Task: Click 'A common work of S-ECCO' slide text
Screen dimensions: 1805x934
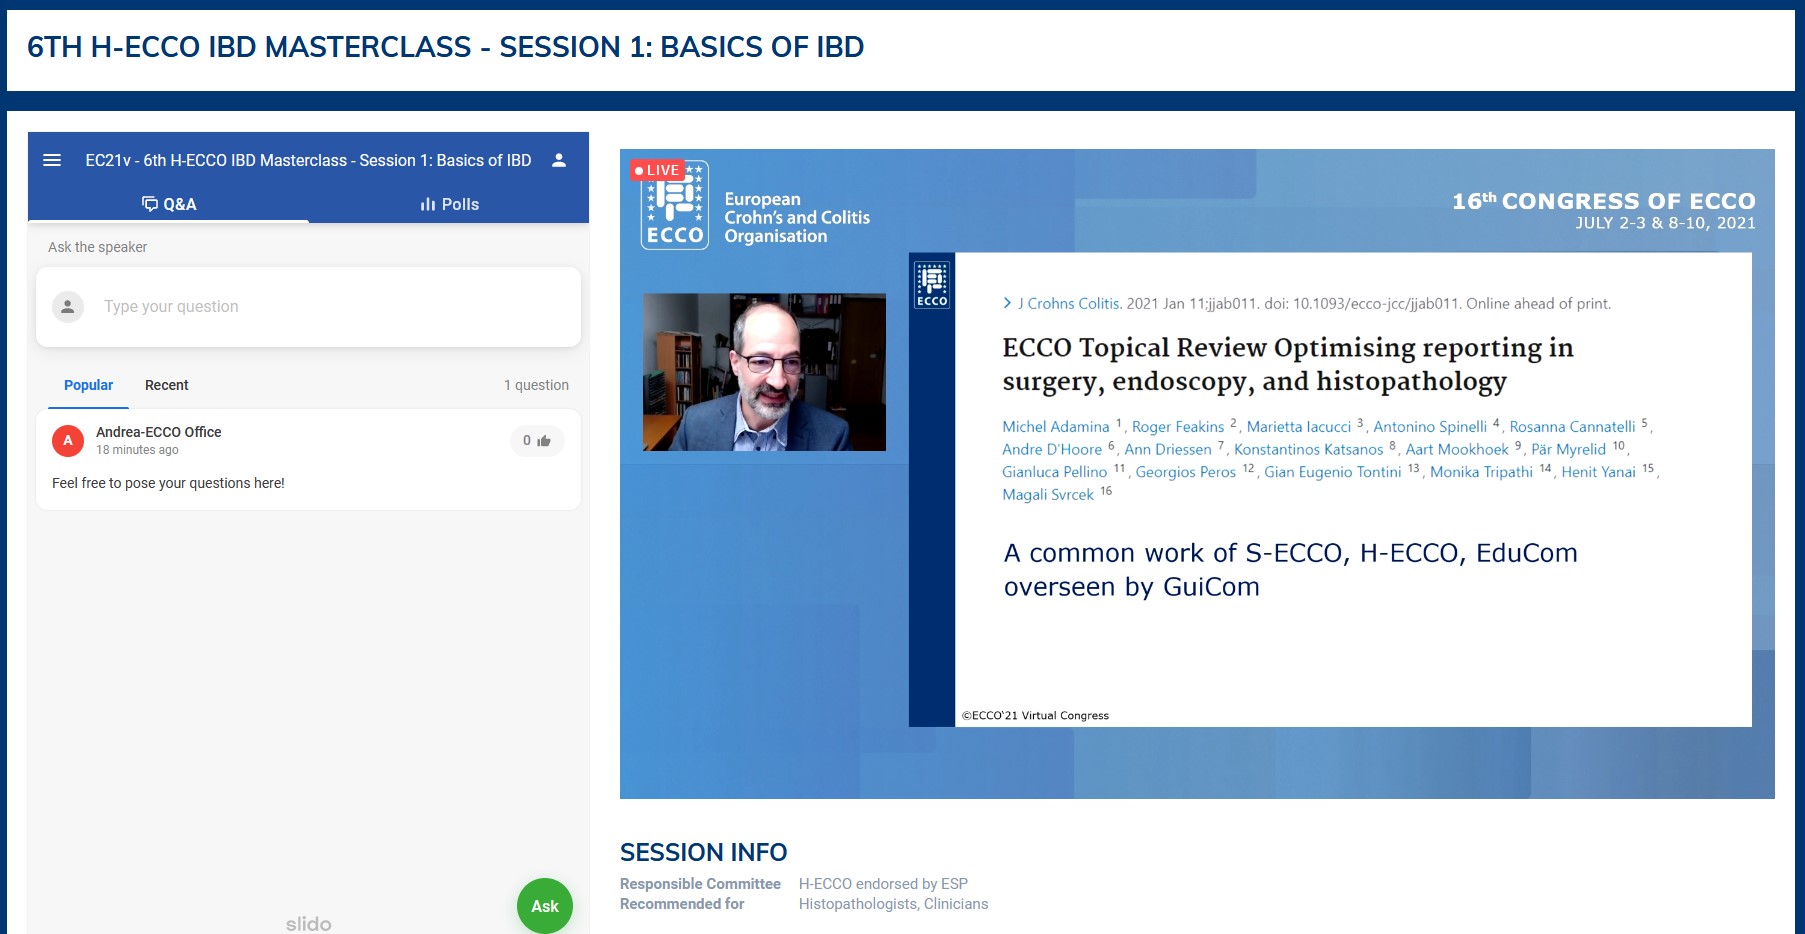Action: coord(1290,570)
